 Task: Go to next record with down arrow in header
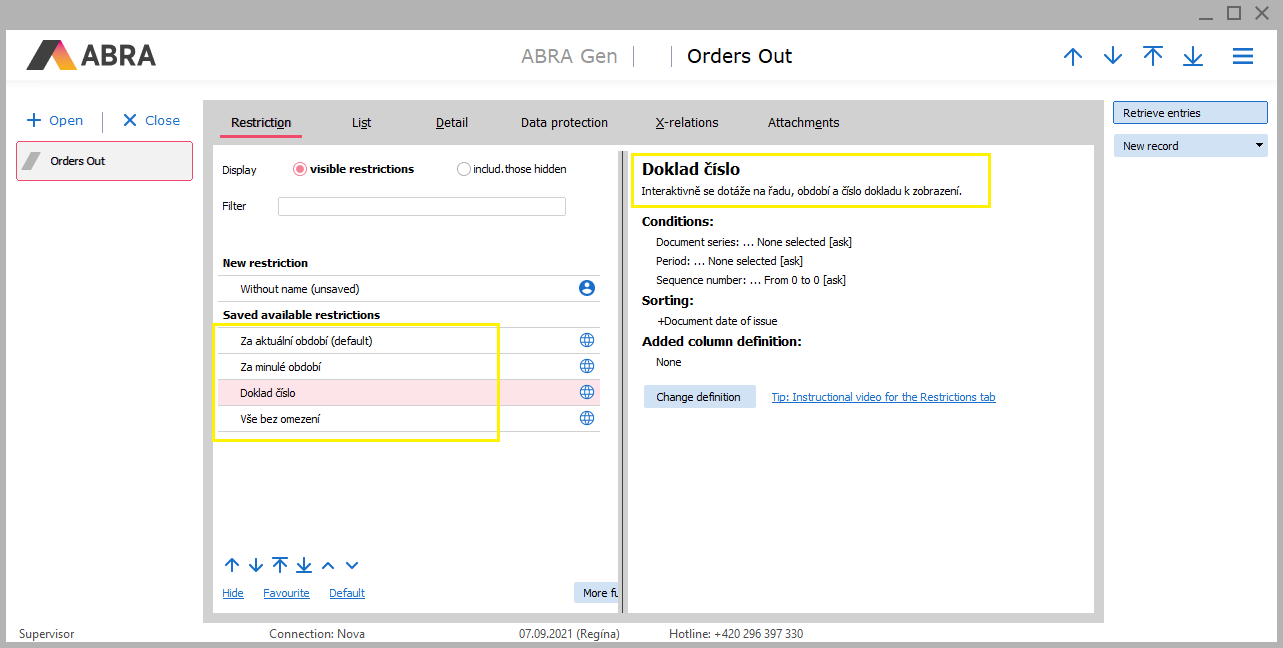pyautogui.click(x=1113, y=57)
